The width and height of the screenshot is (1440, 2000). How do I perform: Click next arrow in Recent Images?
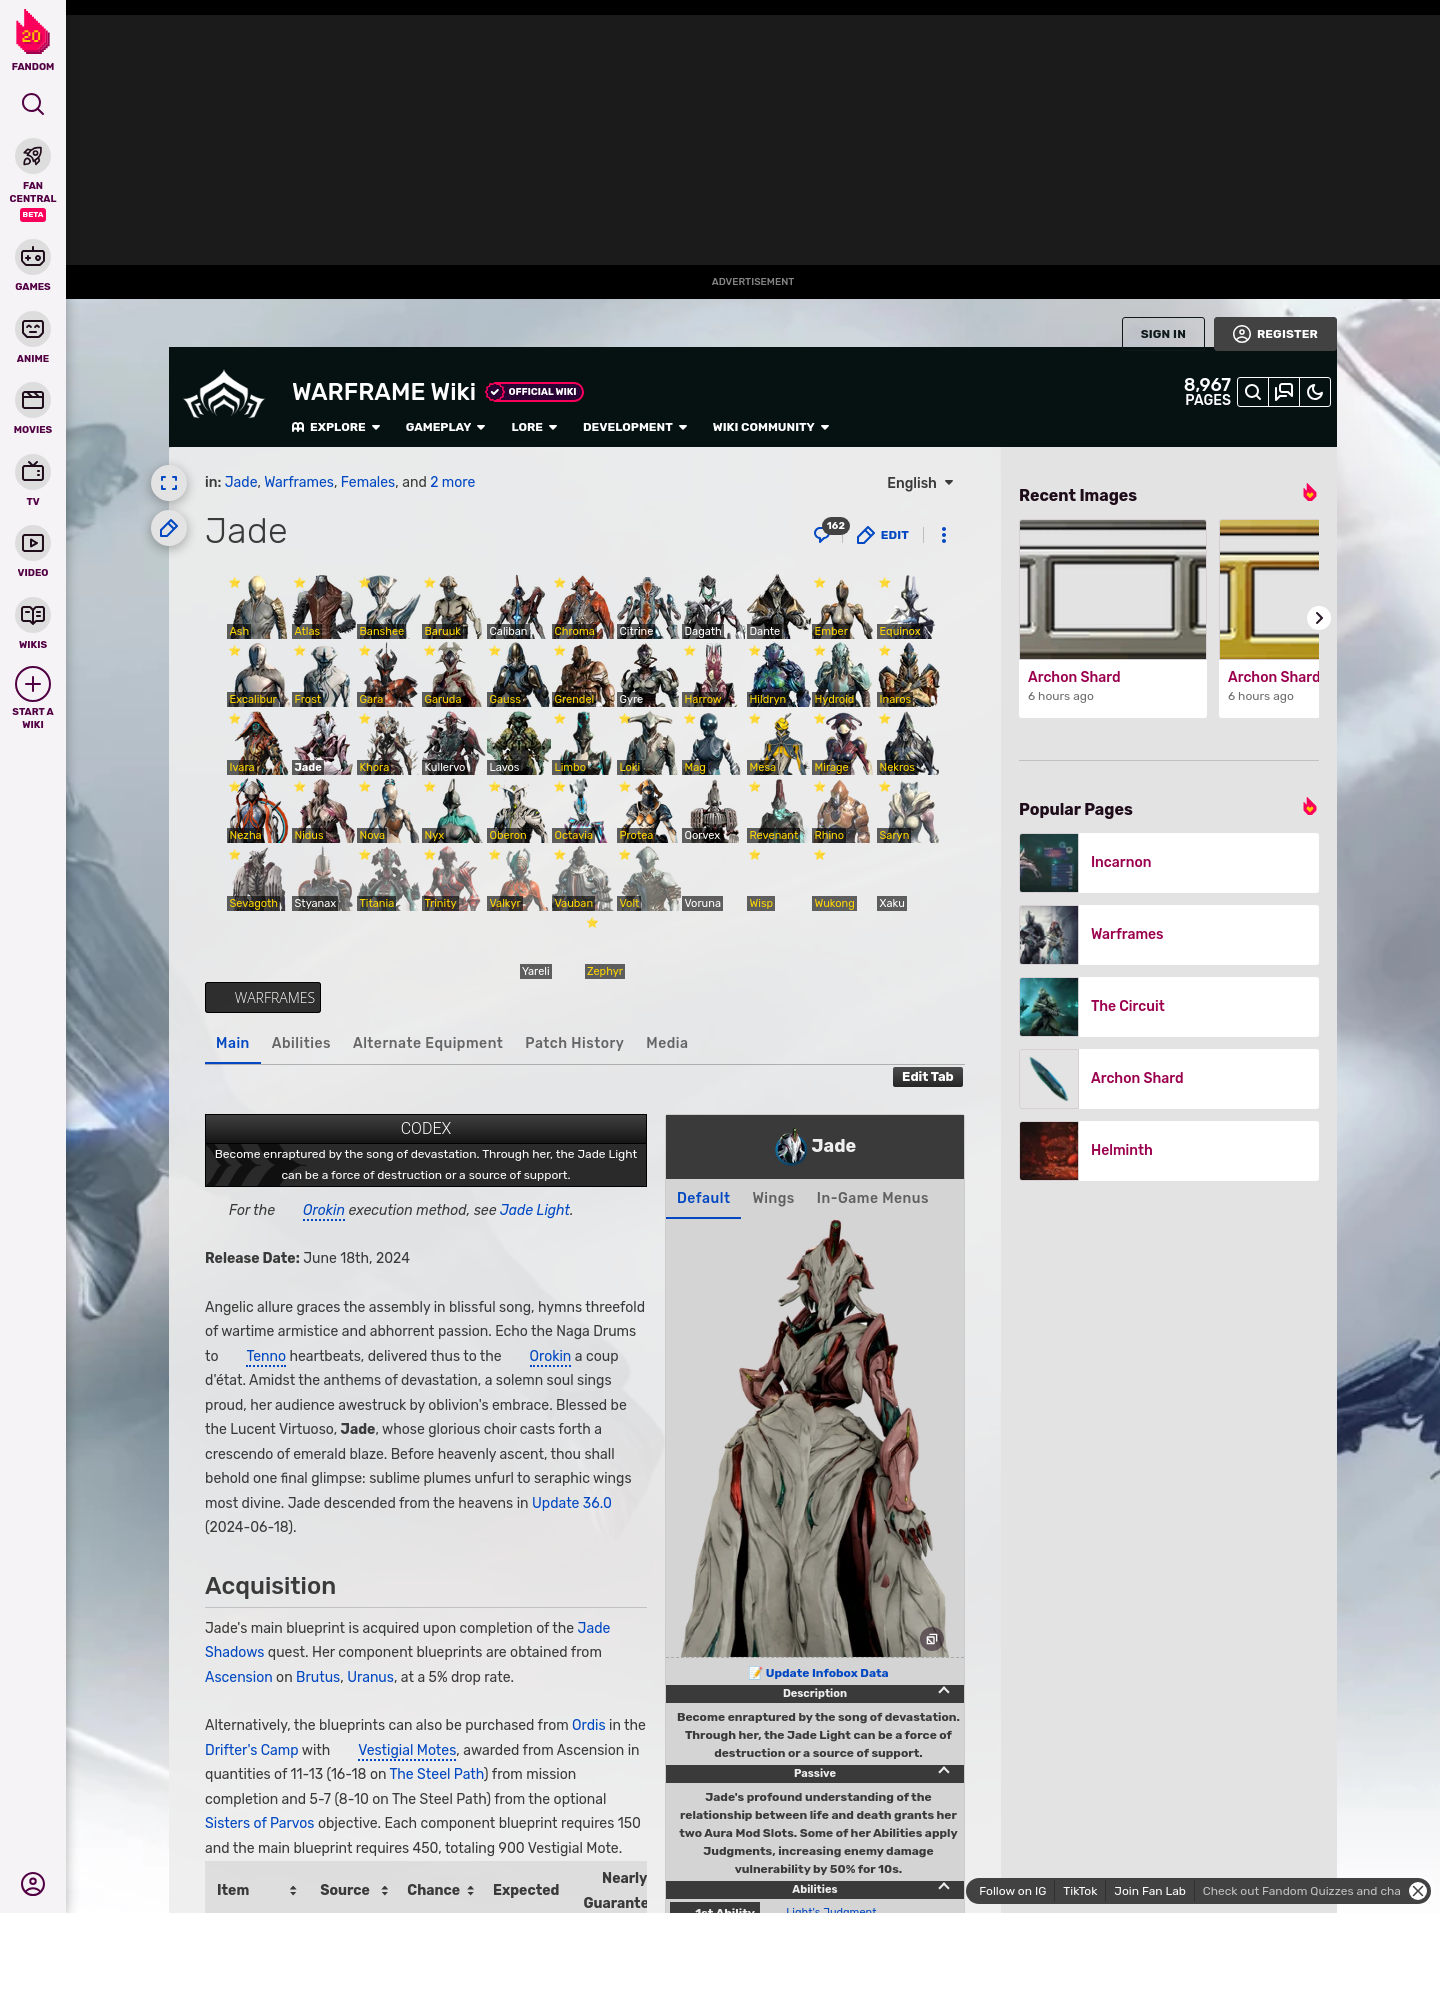[x=1319, y=618]
